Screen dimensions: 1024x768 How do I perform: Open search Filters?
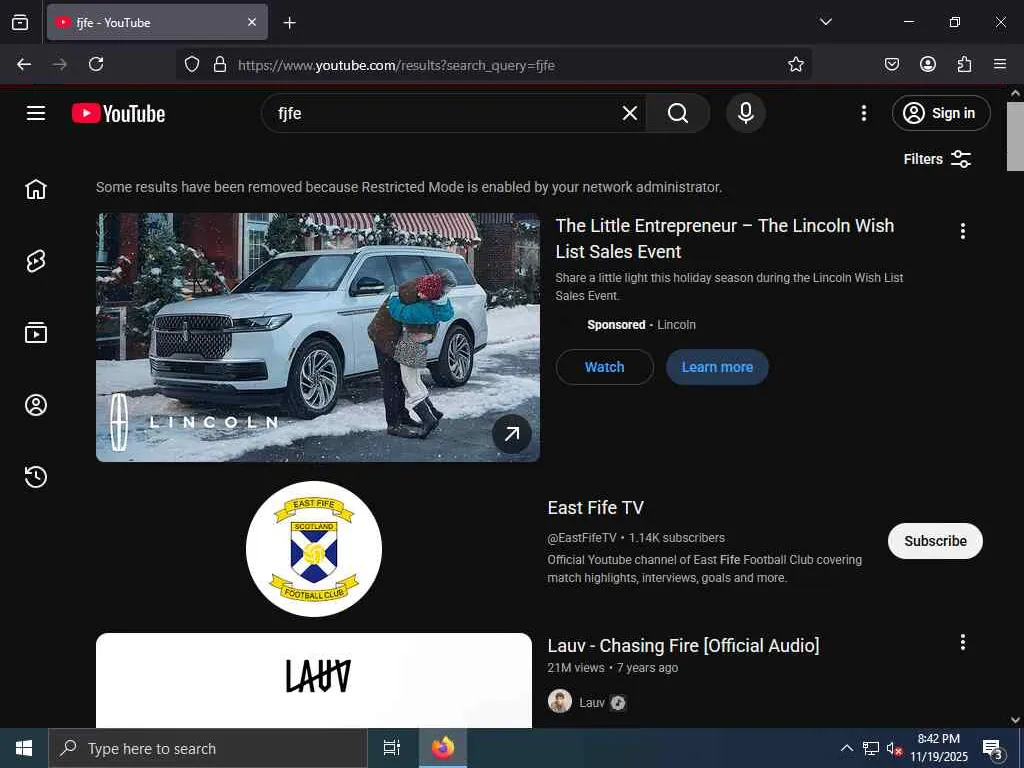point(937,159)
